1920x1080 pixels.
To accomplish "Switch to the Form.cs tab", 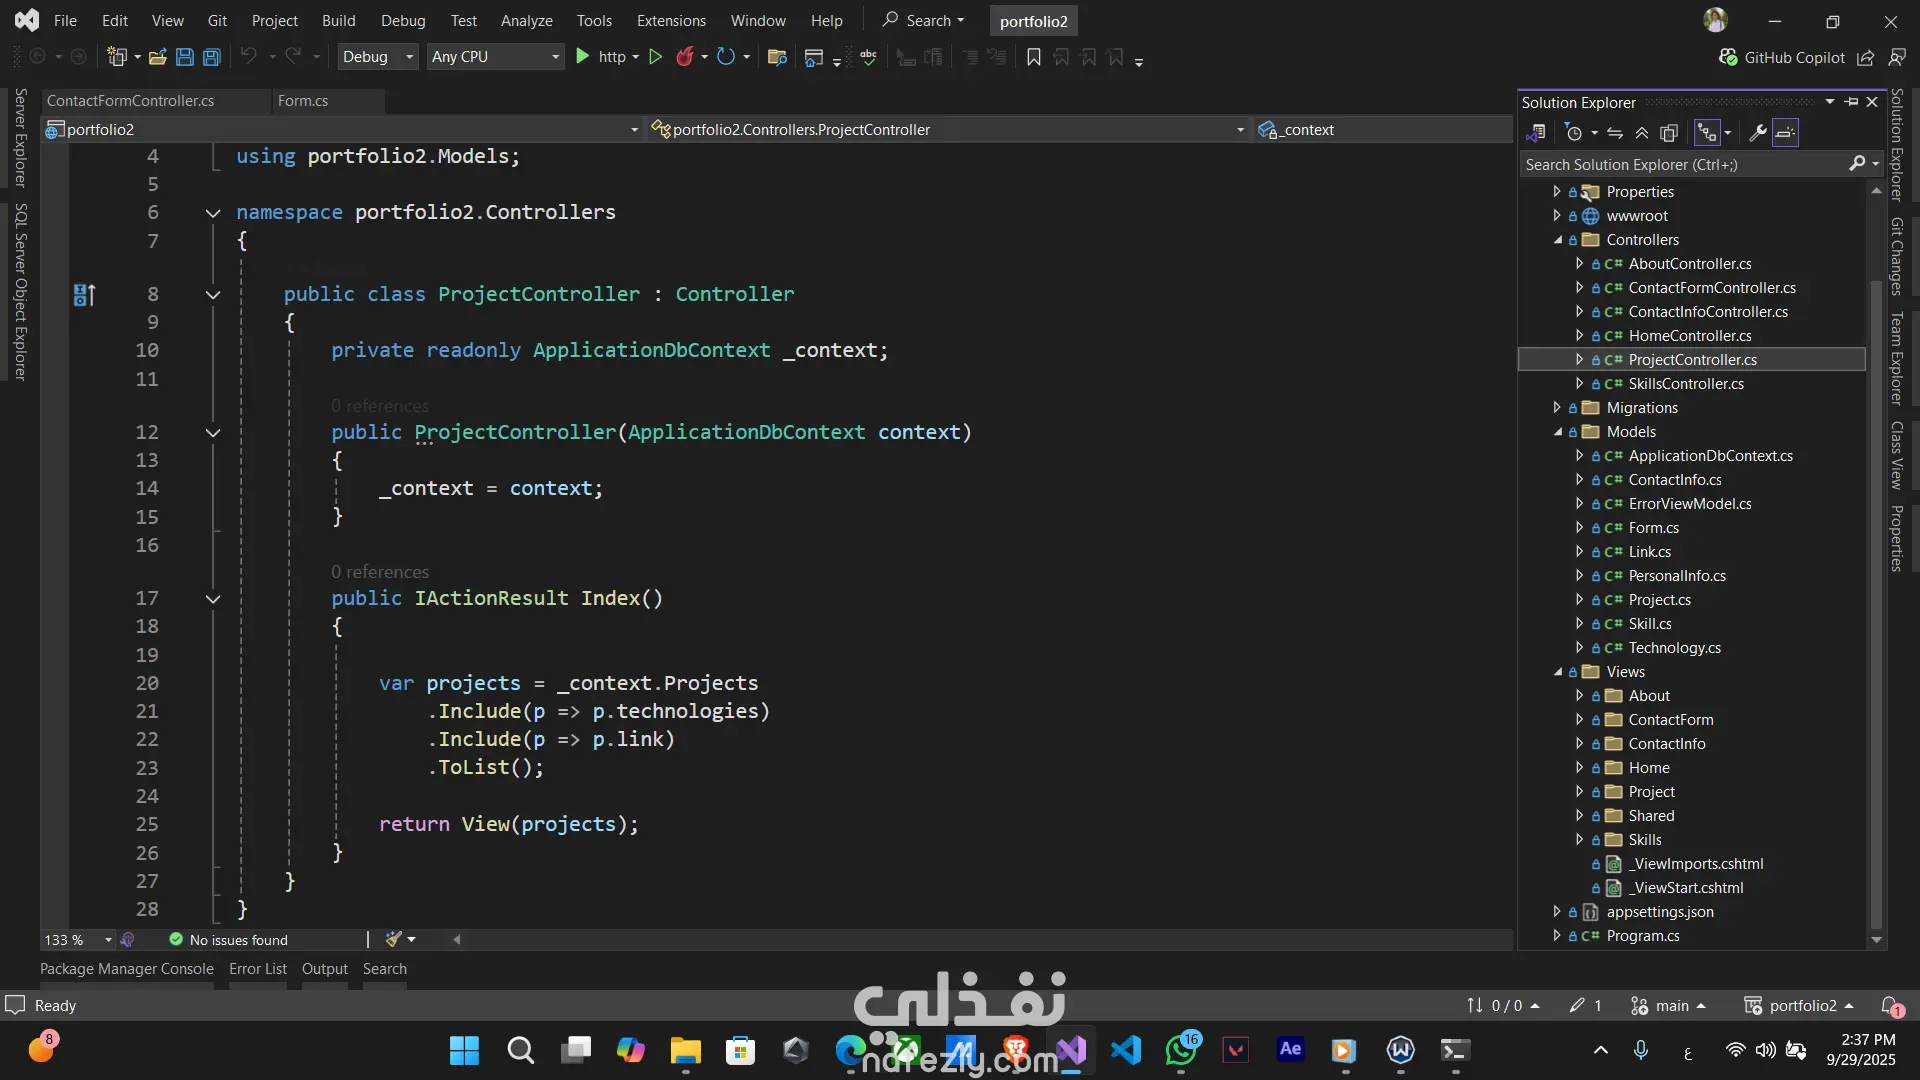I will [303, 101].
